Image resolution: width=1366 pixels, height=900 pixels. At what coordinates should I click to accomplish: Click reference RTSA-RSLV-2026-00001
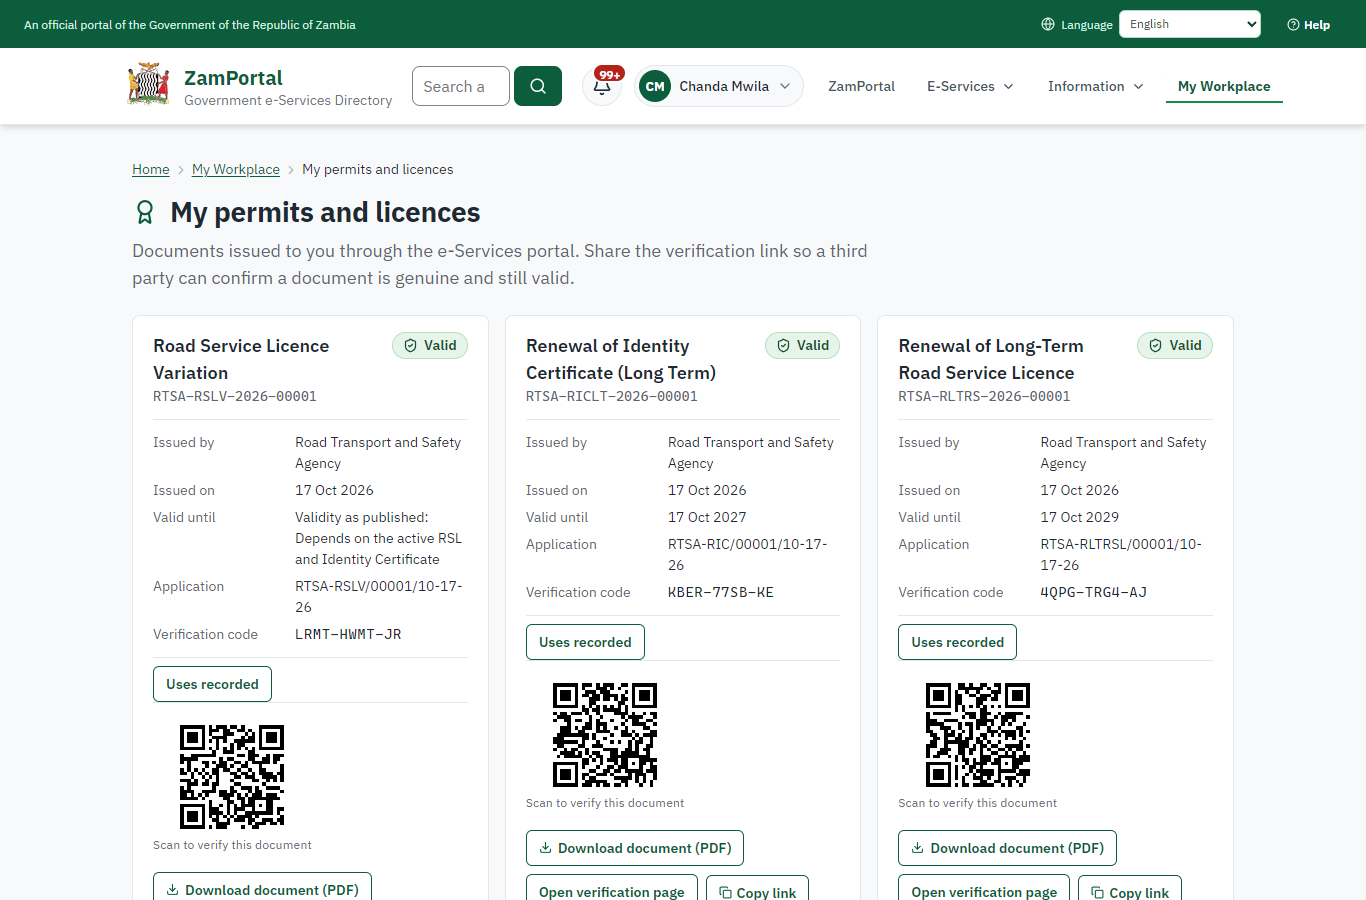[235, 396]
